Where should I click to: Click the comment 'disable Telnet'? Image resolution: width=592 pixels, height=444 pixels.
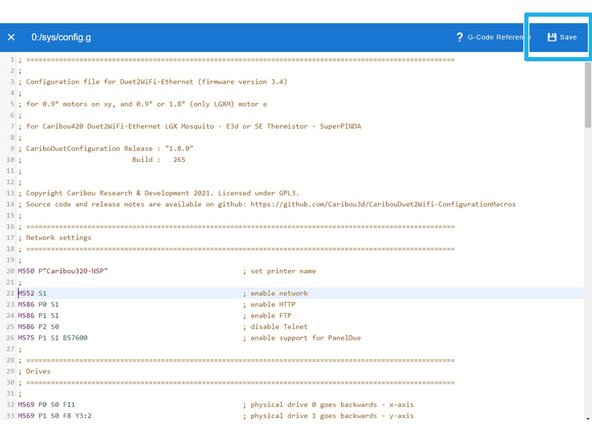(279, 327)
